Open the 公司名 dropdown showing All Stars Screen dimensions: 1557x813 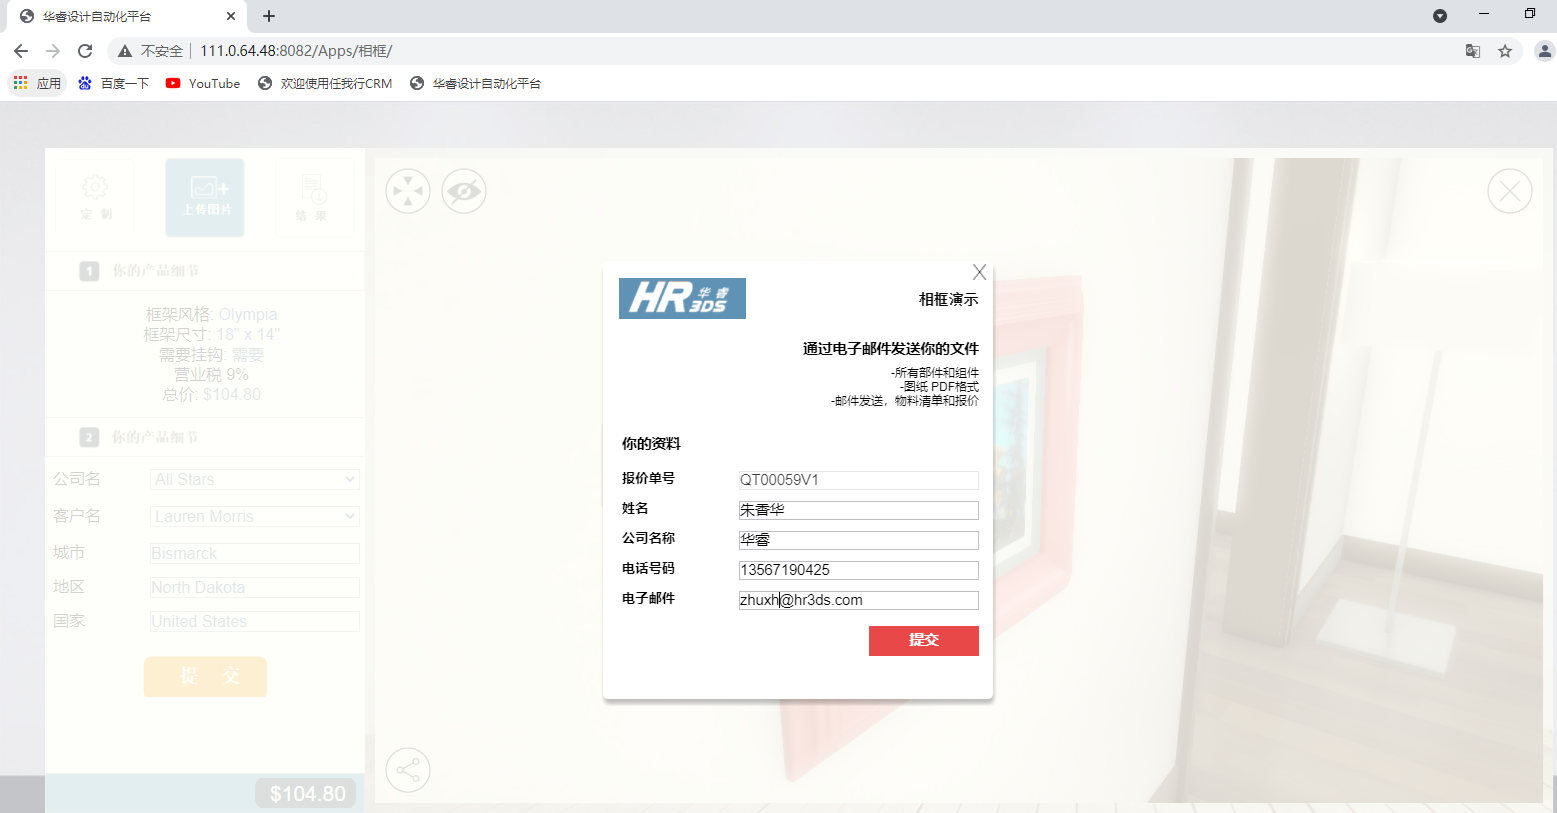click(x=254, y=479)
